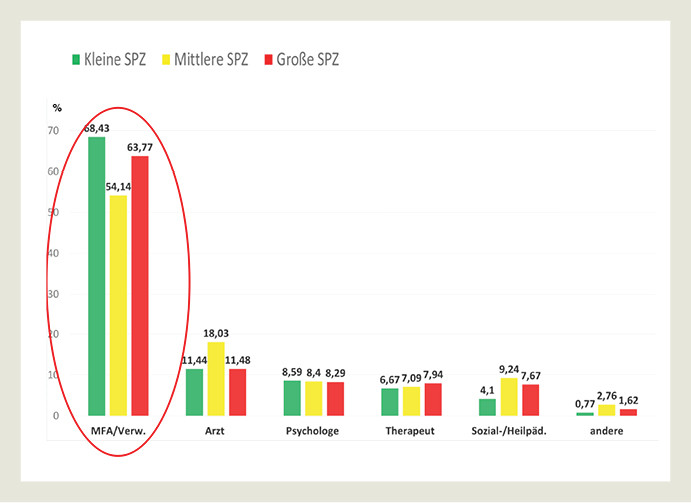Click the 2,76 data label over andere
The image size is (691, 503).
(607, 397)
